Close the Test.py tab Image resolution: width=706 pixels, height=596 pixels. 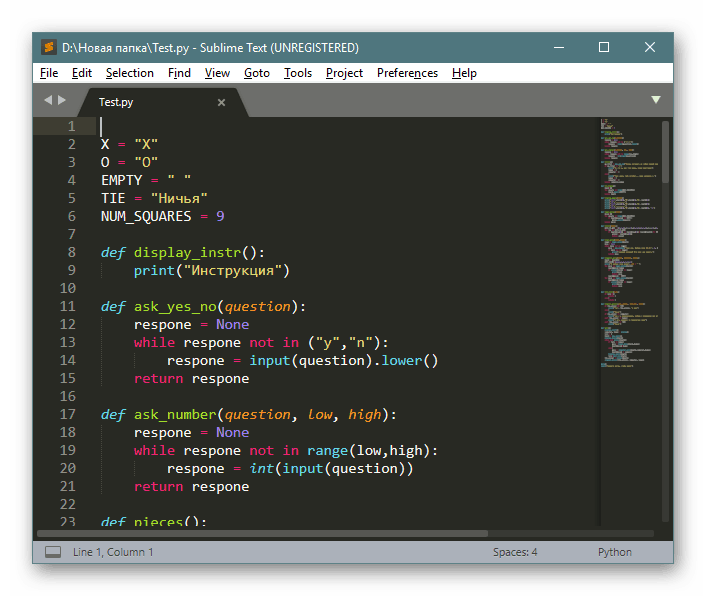[221, 102]
